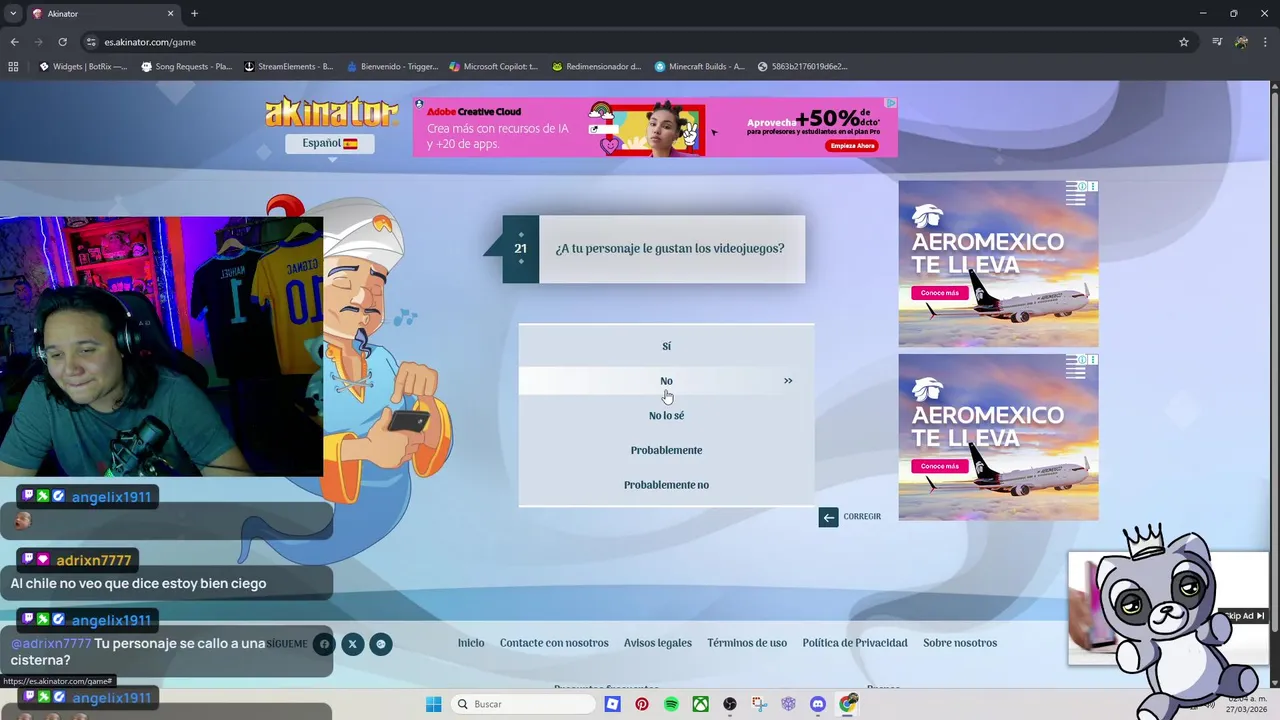The width and height of the screenshot is (1280, 720).
Task: Click Conoce más in upper Aeromexico ad
Action: [938, 293]
